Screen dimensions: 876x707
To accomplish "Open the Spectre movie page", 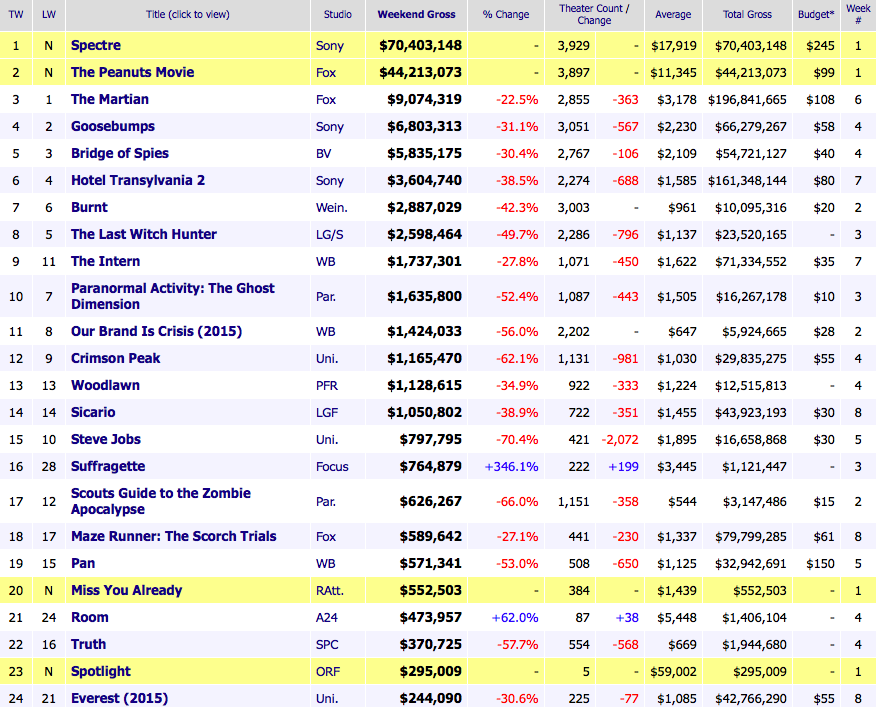I will coord(96,45).
